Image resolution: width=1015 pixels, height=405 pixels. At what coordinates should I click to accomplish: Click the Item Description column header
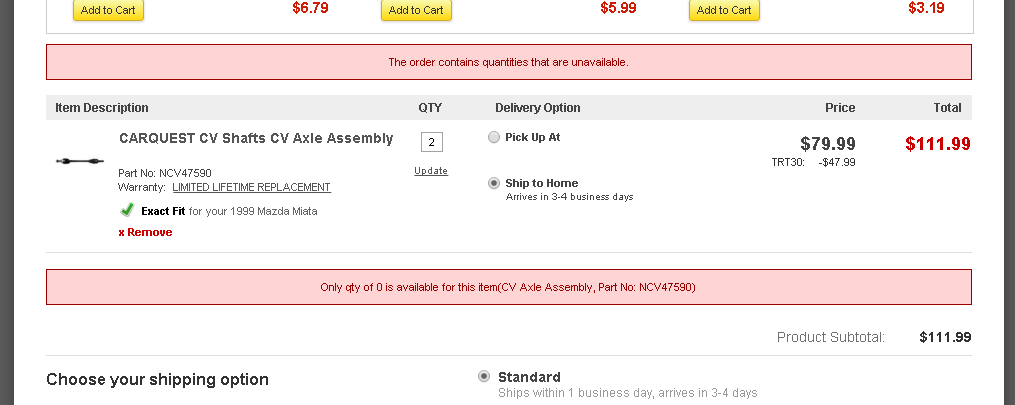[x=102, y=108]
